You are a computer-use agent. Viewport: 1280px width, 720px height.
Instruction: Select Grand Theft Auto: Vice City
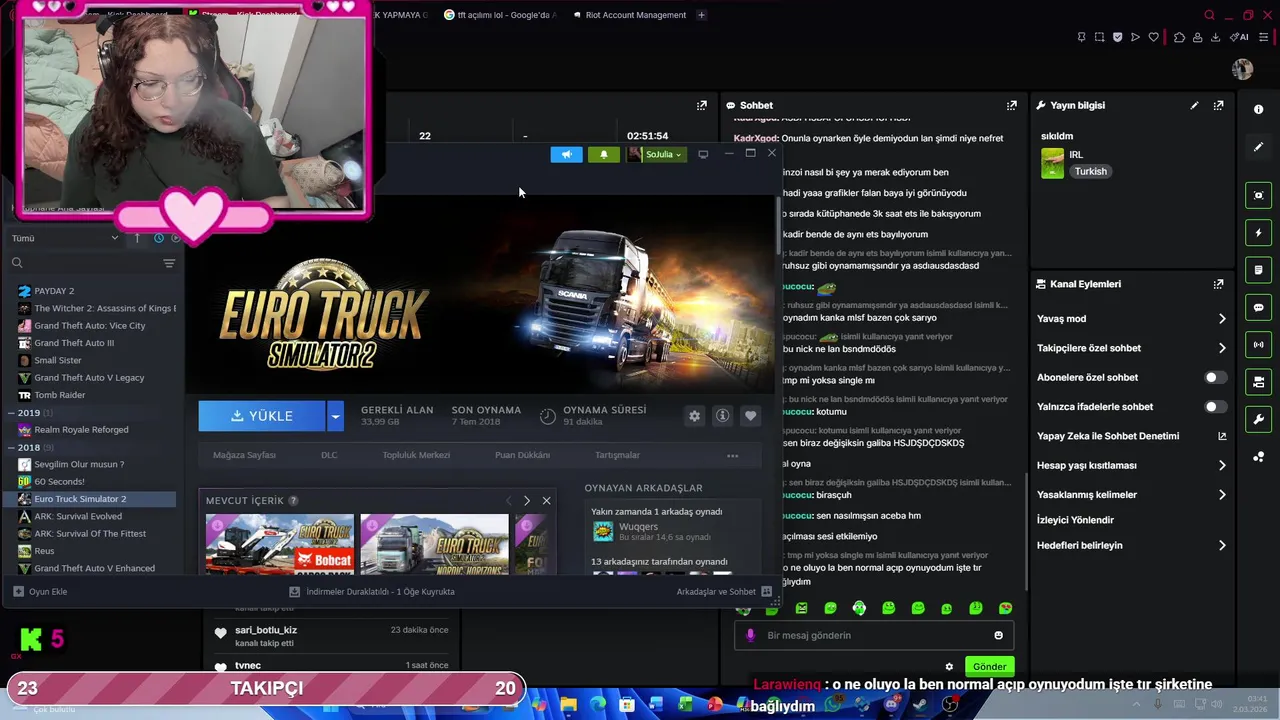click(90, 326)
